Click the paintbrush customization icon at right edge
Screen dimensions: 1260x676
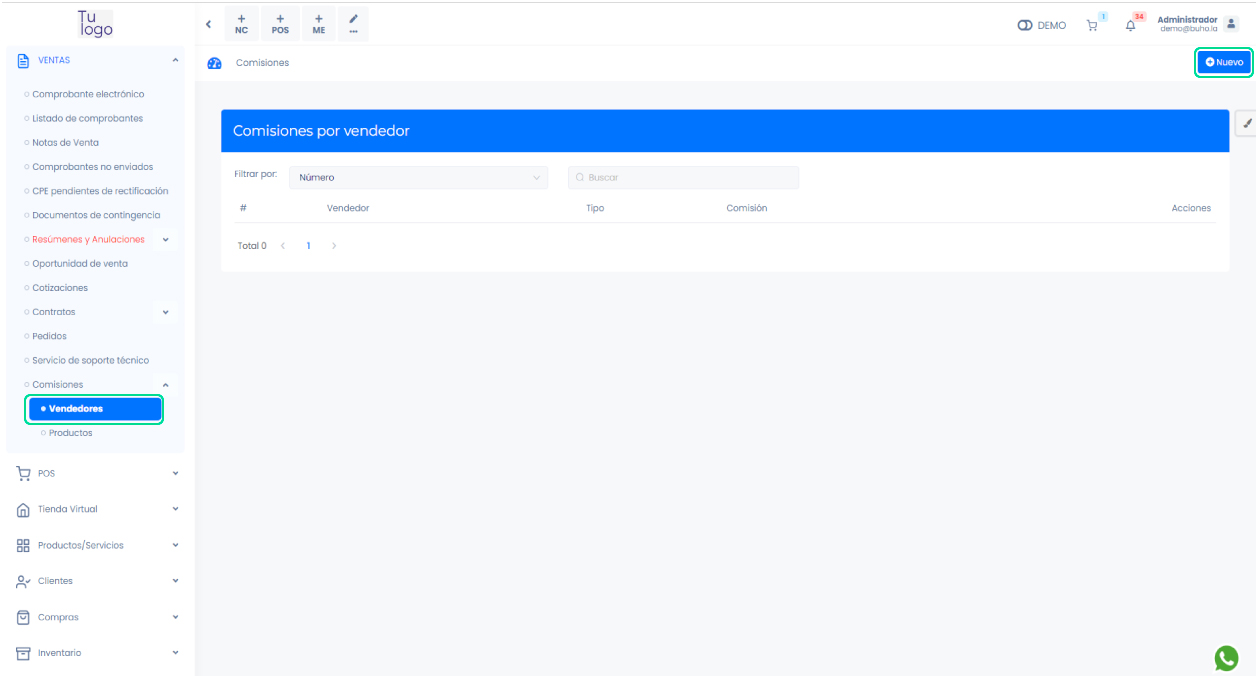[1247, 123]
